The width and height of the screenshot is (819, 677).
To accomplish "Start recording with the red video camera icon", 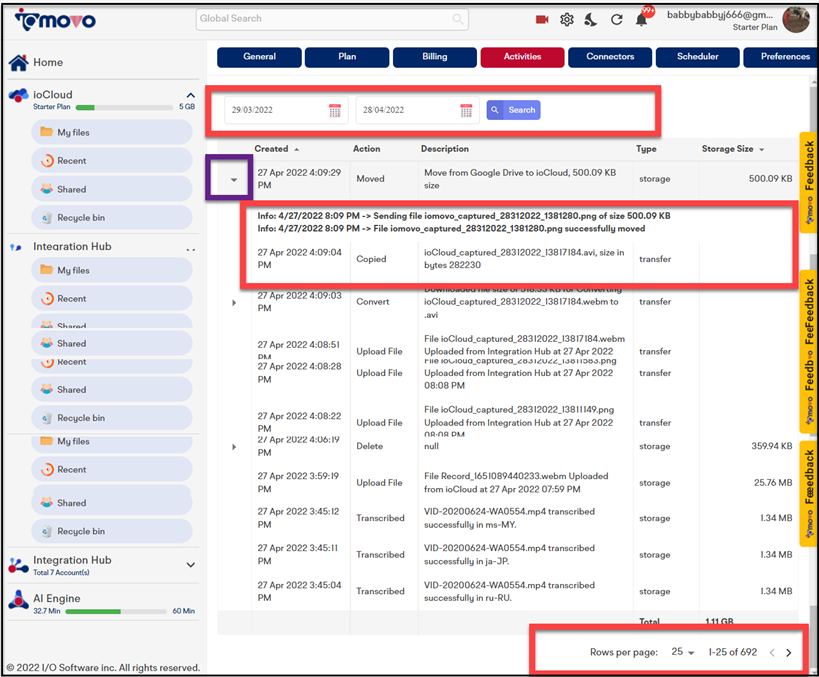I will [542, 19].
